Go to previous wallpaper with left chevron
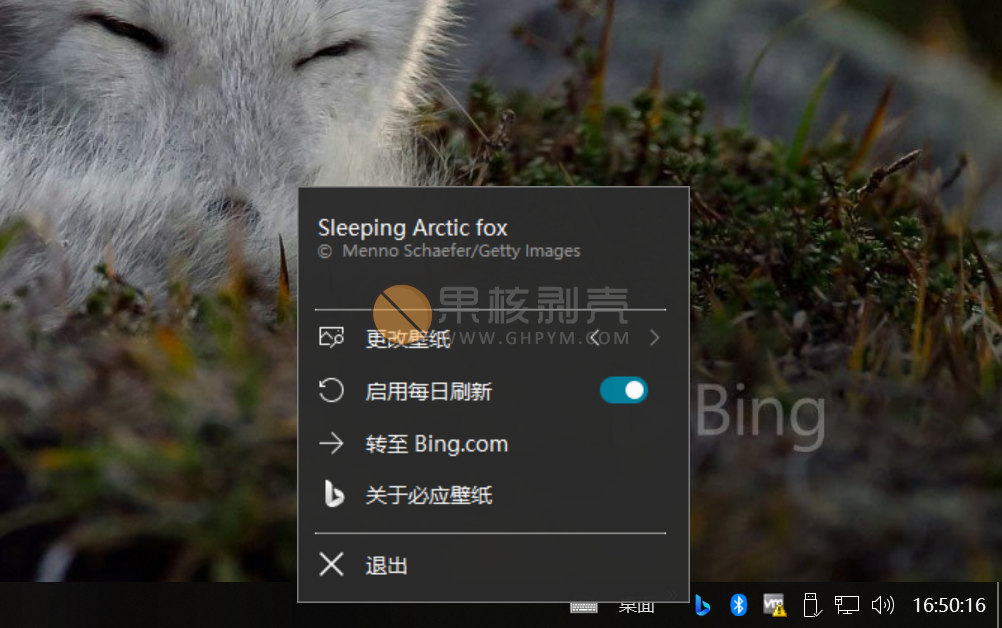Image resolution: width=1002 pixels, height=628 pixels. 595,338
